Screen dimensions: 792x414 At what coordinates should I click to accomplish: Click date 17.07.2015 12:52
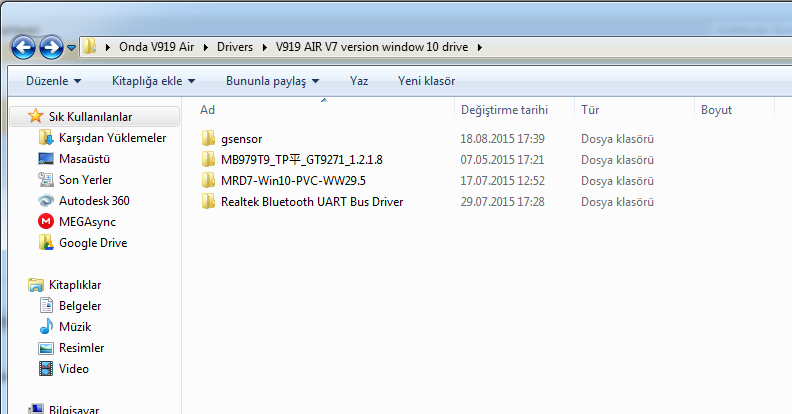[x=502, y=181]
